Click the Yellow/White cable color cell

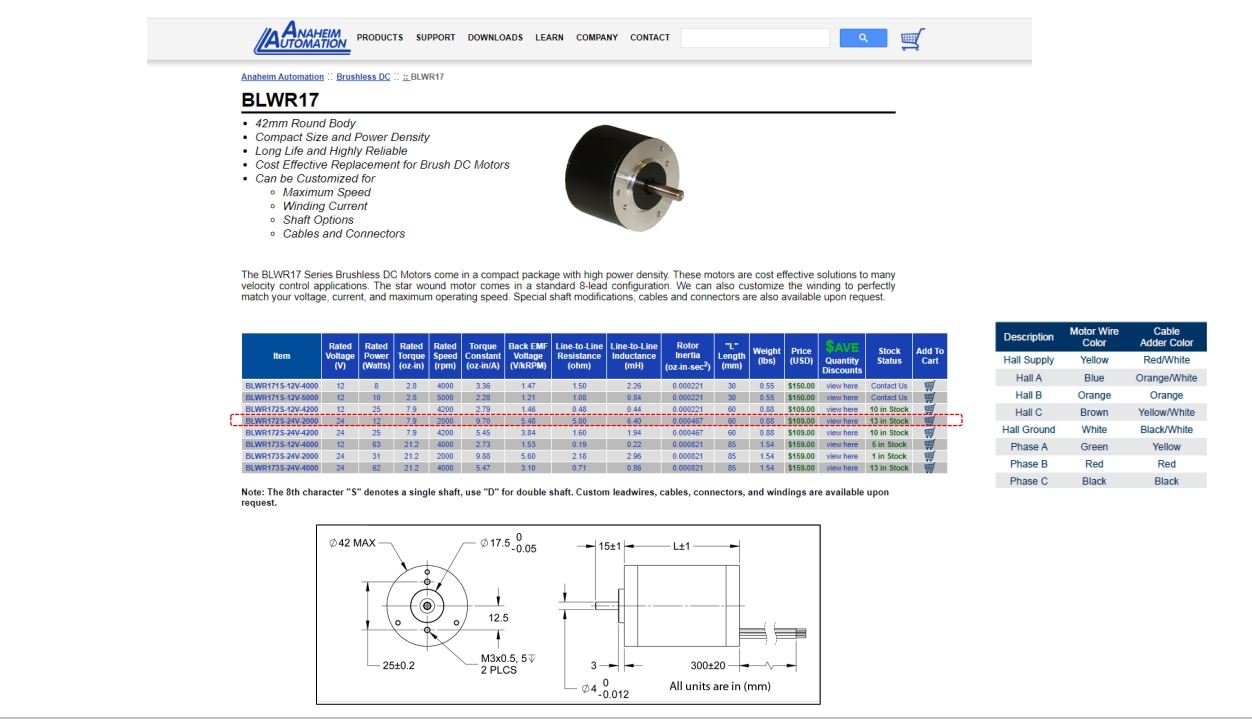[1166, 412]
